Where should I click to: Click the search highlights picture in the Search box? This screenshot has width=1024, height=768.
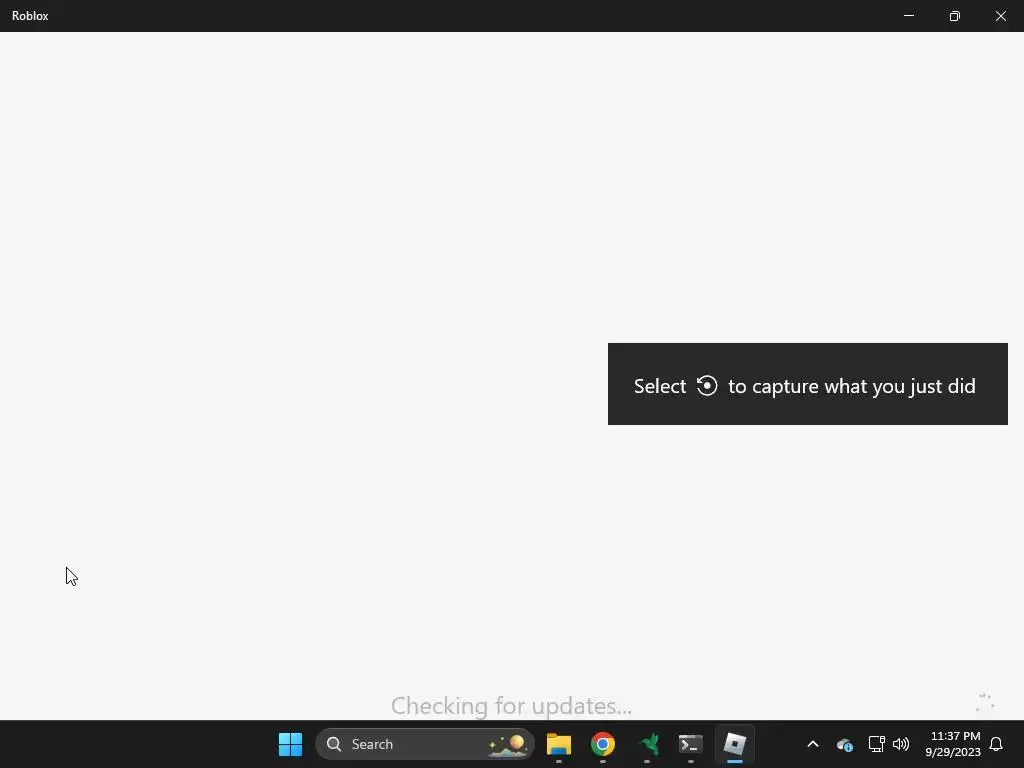point(507,744)
